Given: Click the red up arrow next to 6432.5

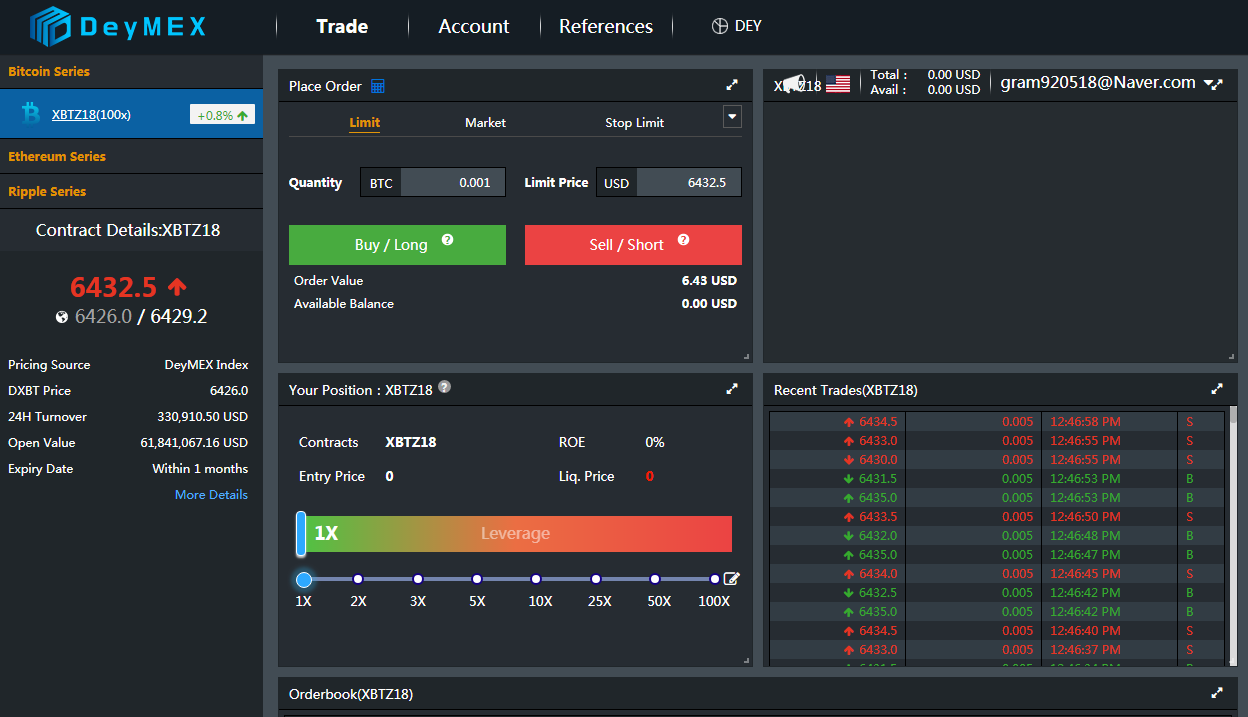Looking at the screenshot, I should click(177, 287).
